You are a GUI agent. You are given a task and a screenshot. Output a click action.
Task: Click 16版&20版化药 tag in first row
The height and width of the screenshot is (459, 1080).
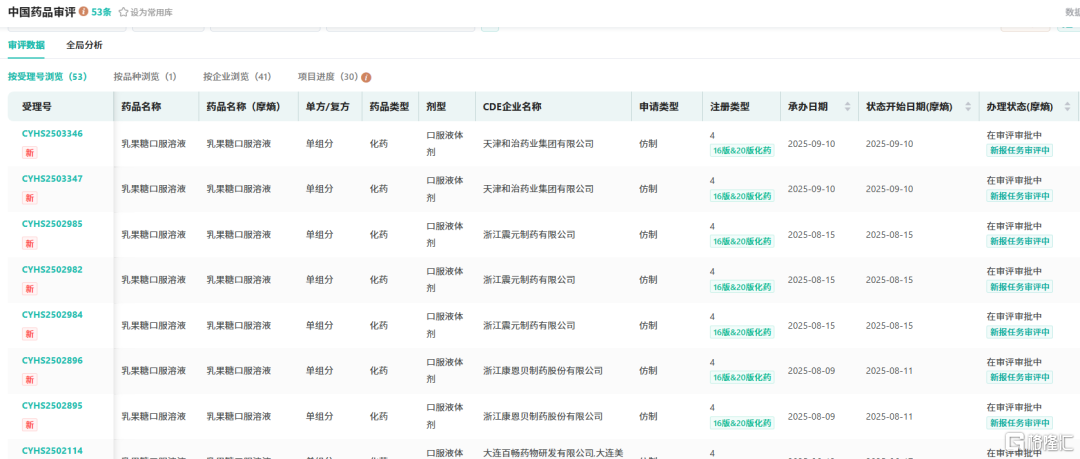[x=741, y=150]
